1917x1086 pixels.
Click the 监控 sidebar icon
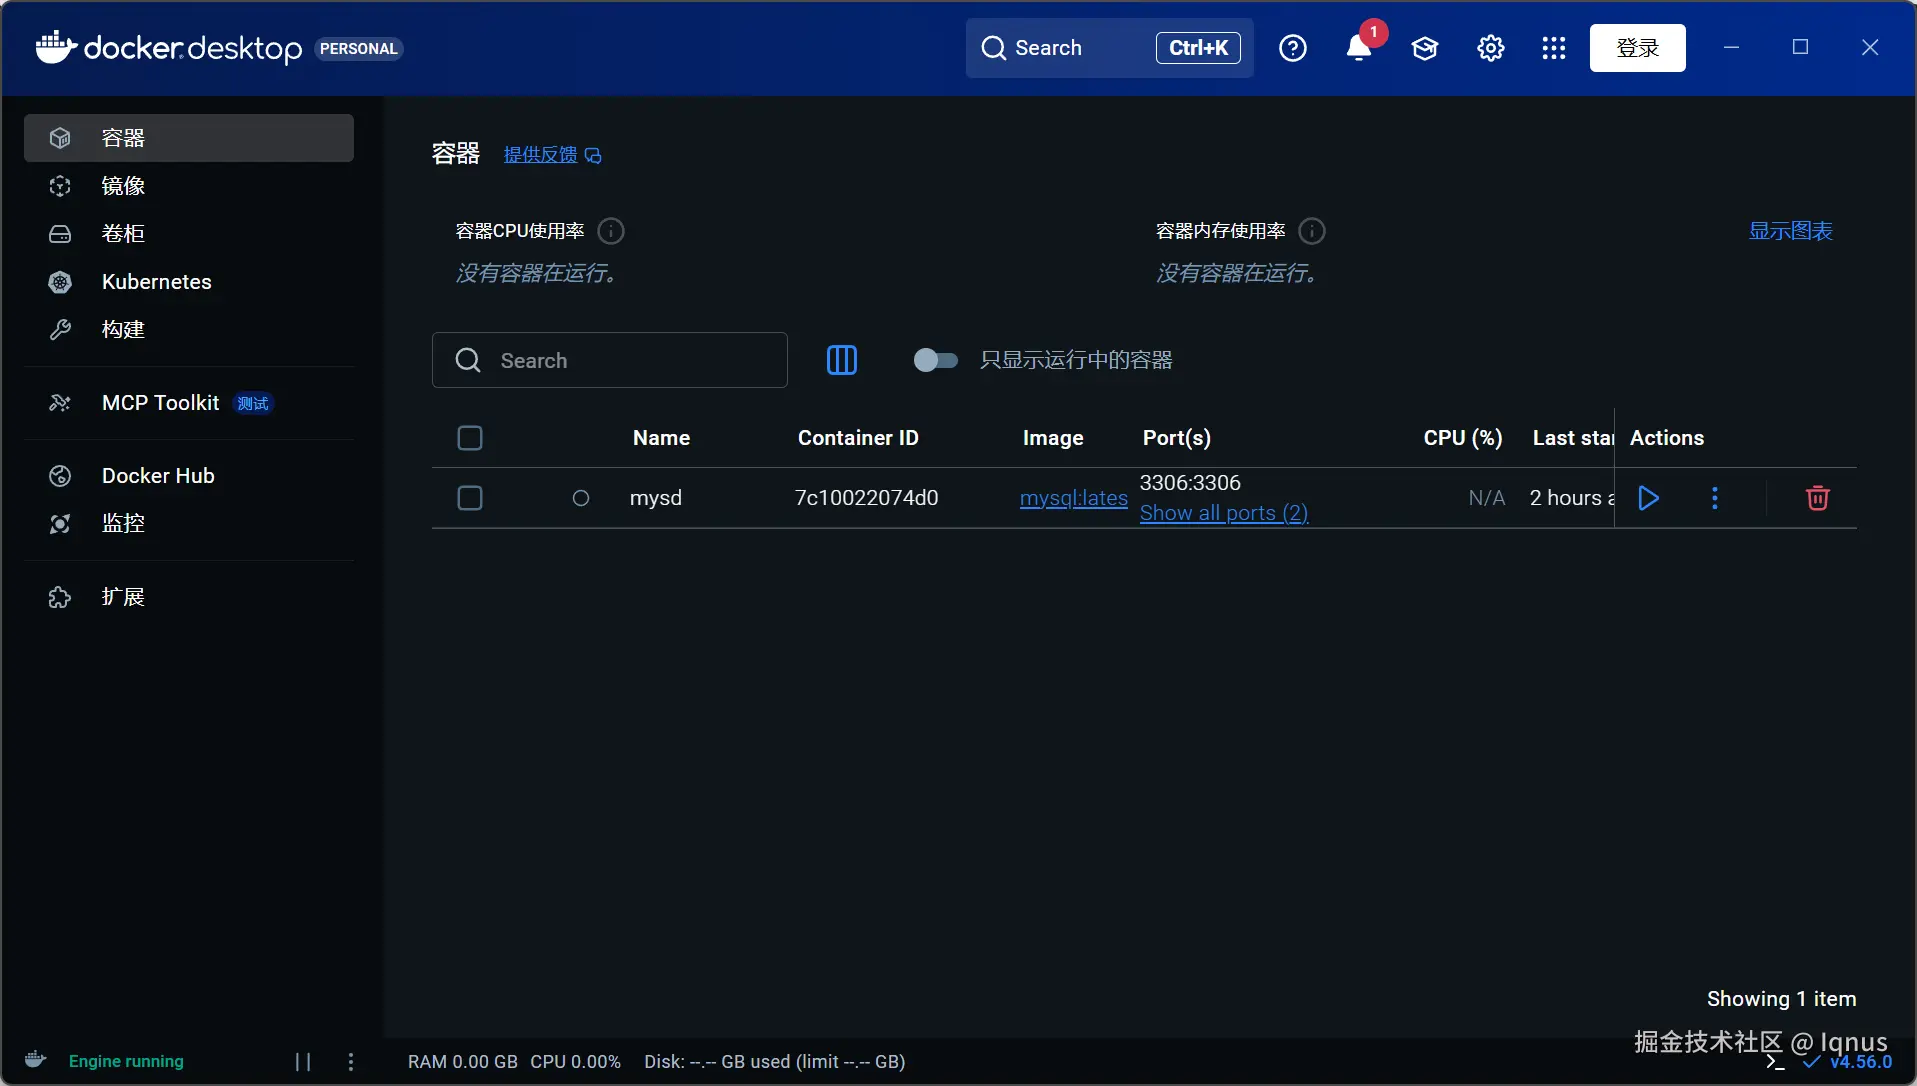click(x=60, y=524)
